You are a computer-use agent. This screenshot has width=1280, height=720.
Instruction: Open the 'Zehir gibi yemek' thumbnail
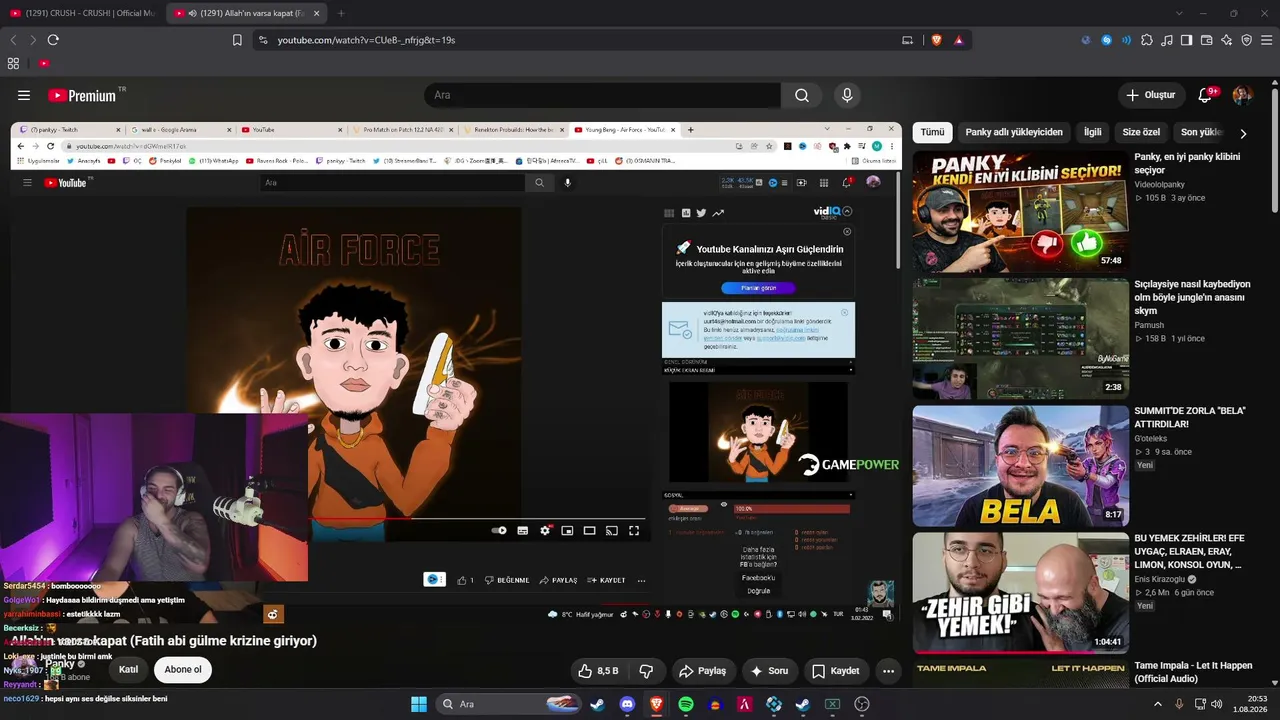(x=1020, y=592)
